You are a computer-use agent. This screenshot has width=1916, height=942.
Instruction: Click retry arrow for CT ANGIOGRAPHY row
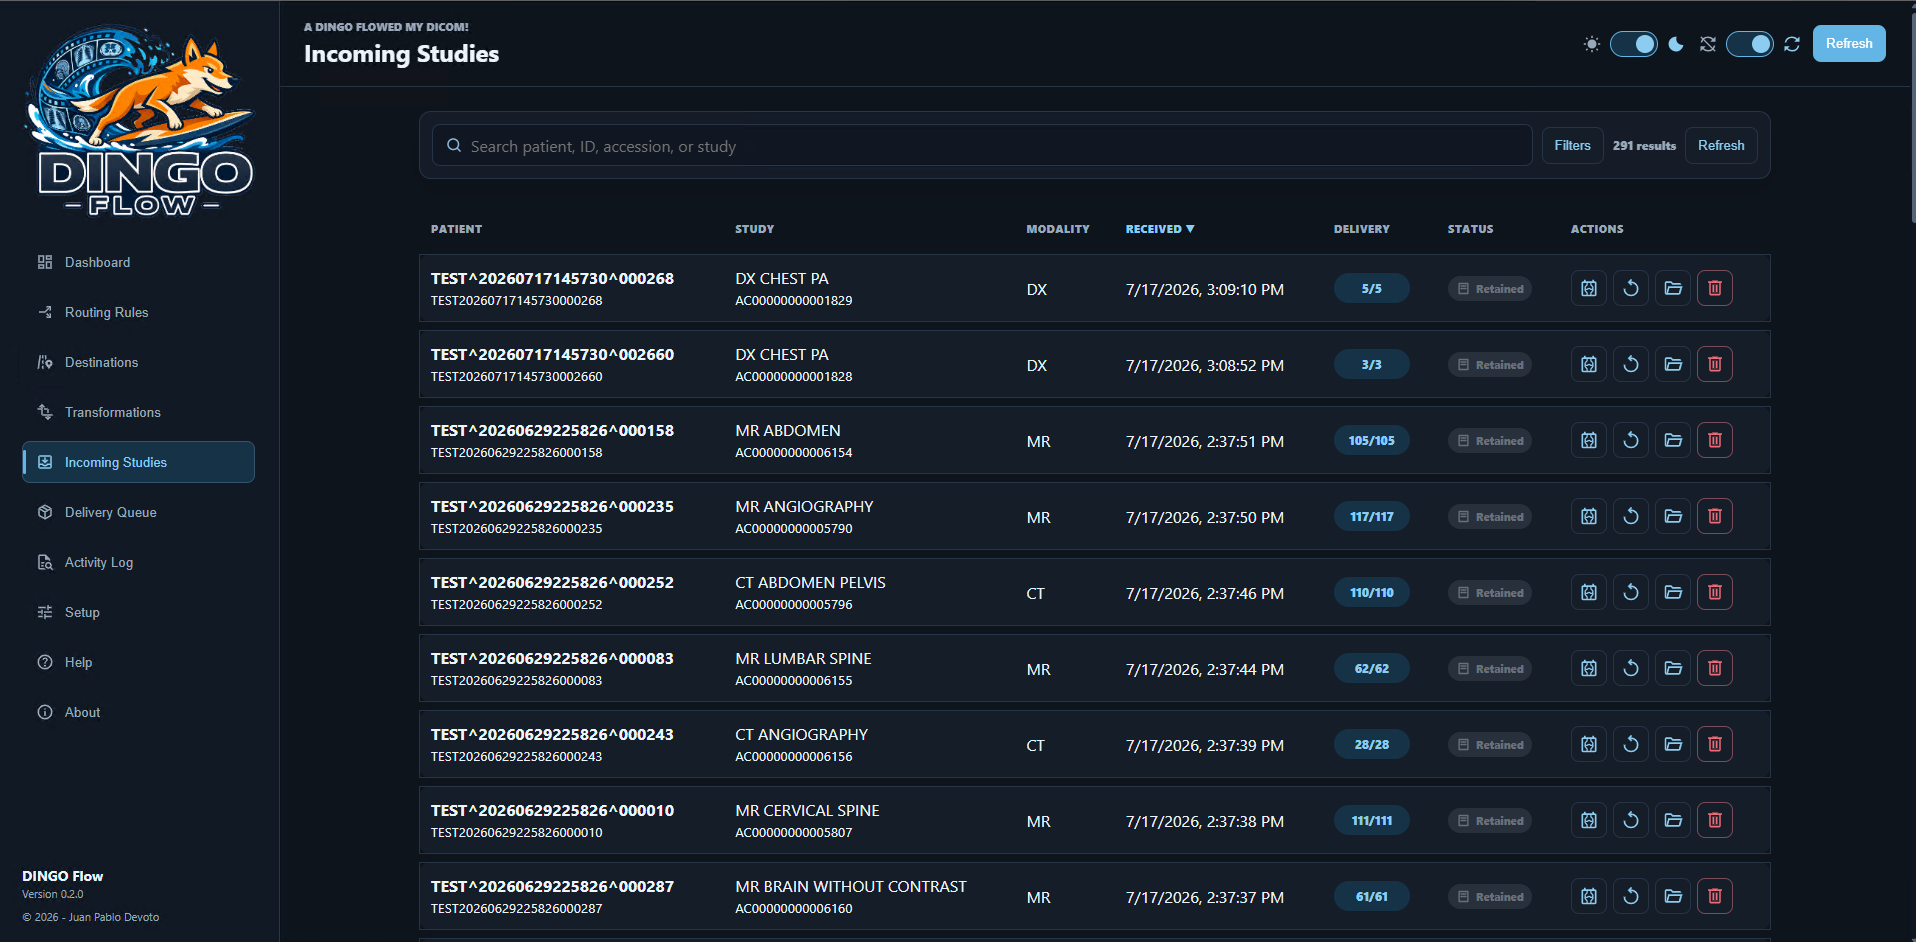(1631, 744)
